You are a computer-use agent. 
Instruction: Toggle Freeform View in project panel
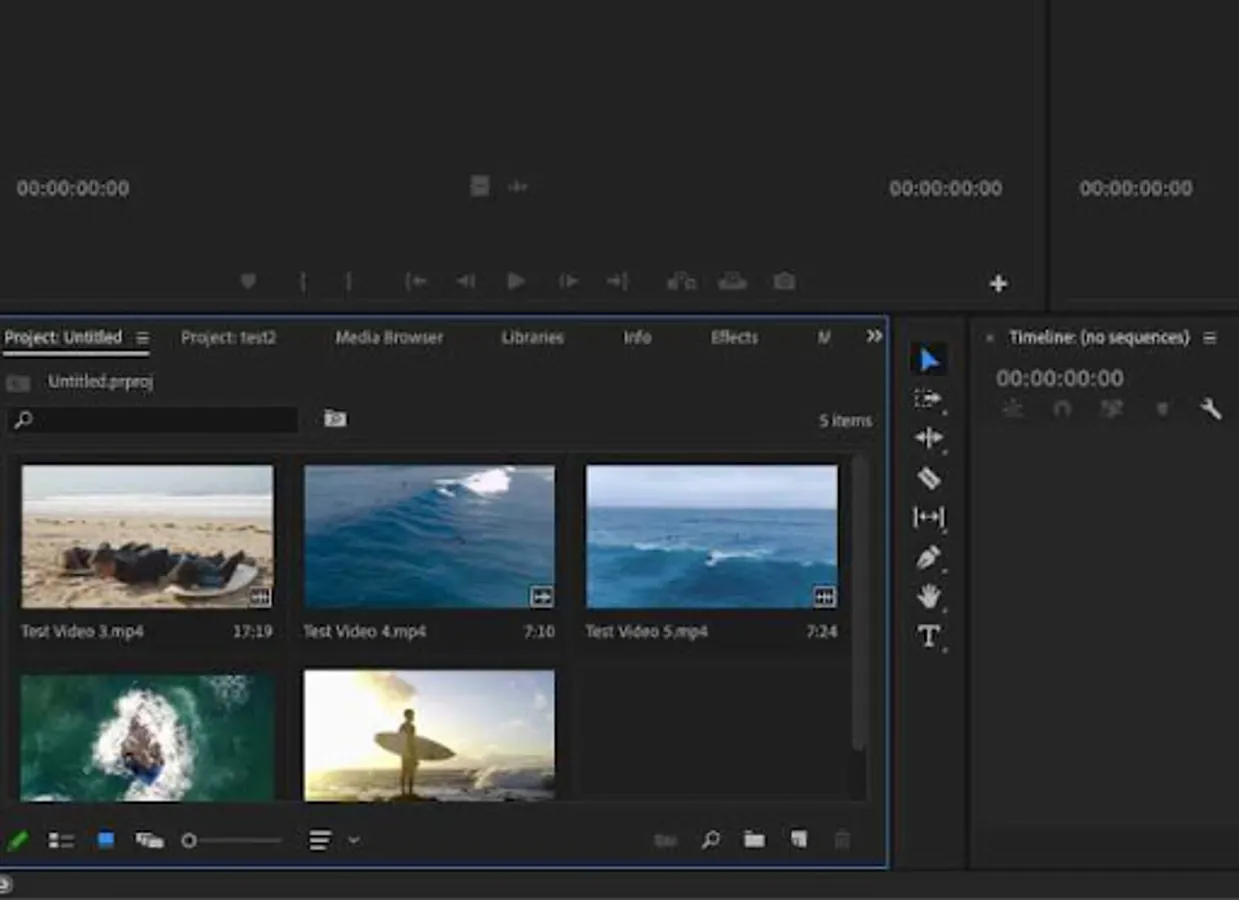pos(149,841)
